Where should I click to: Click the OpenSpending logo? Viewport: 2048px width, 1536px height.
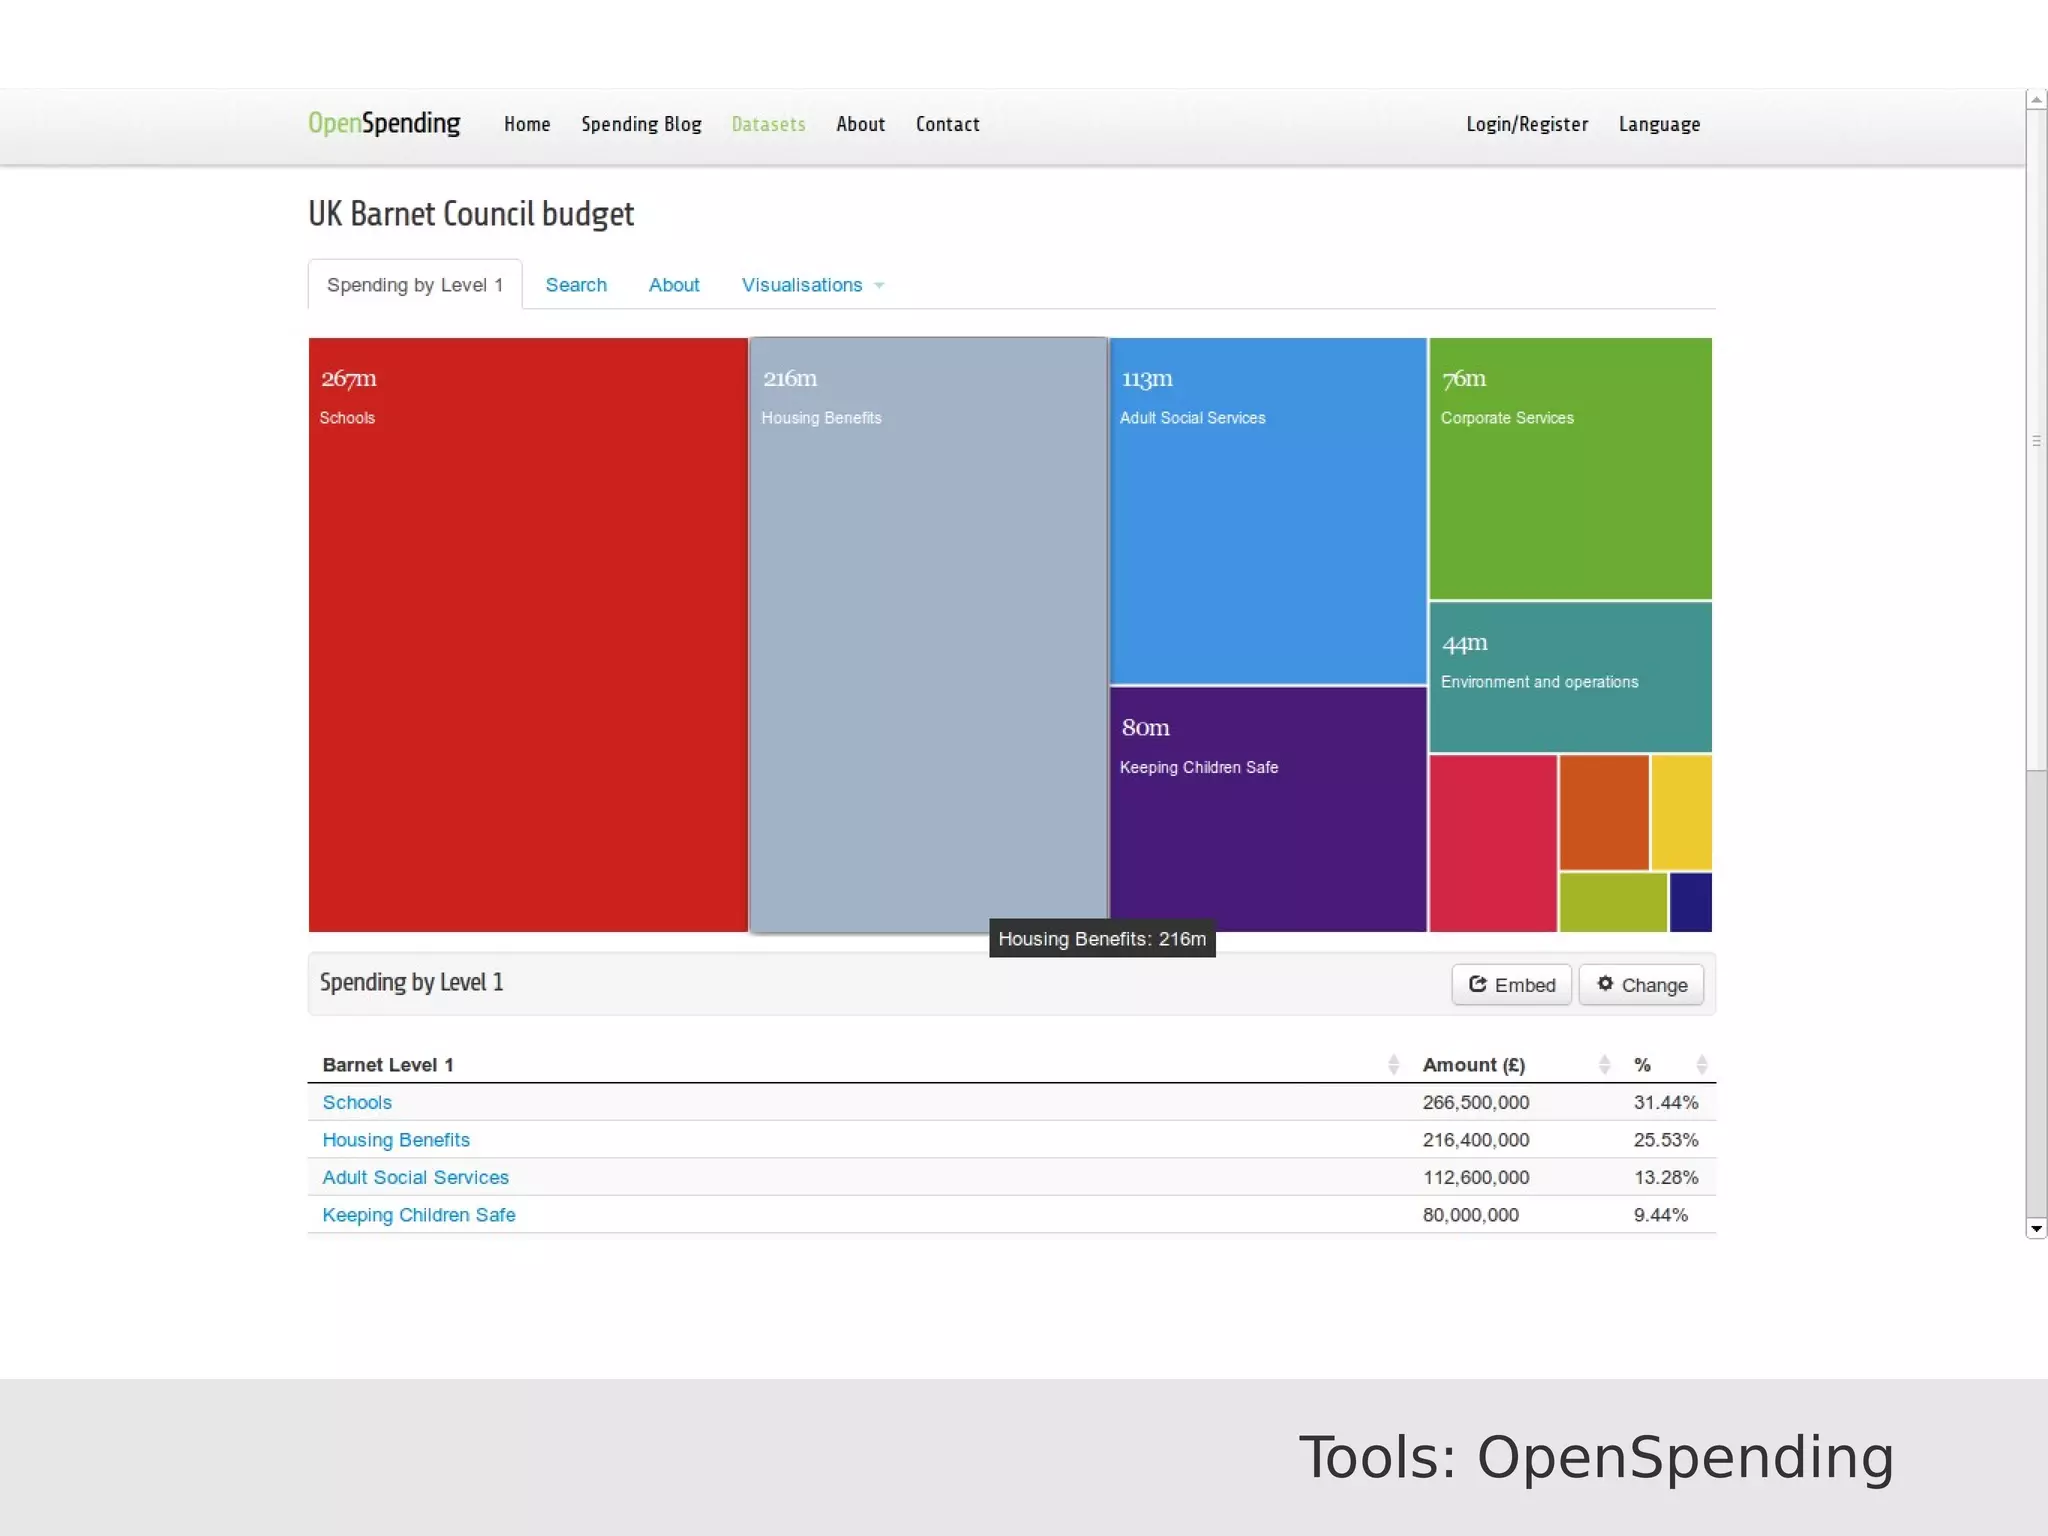coord(384,123)
